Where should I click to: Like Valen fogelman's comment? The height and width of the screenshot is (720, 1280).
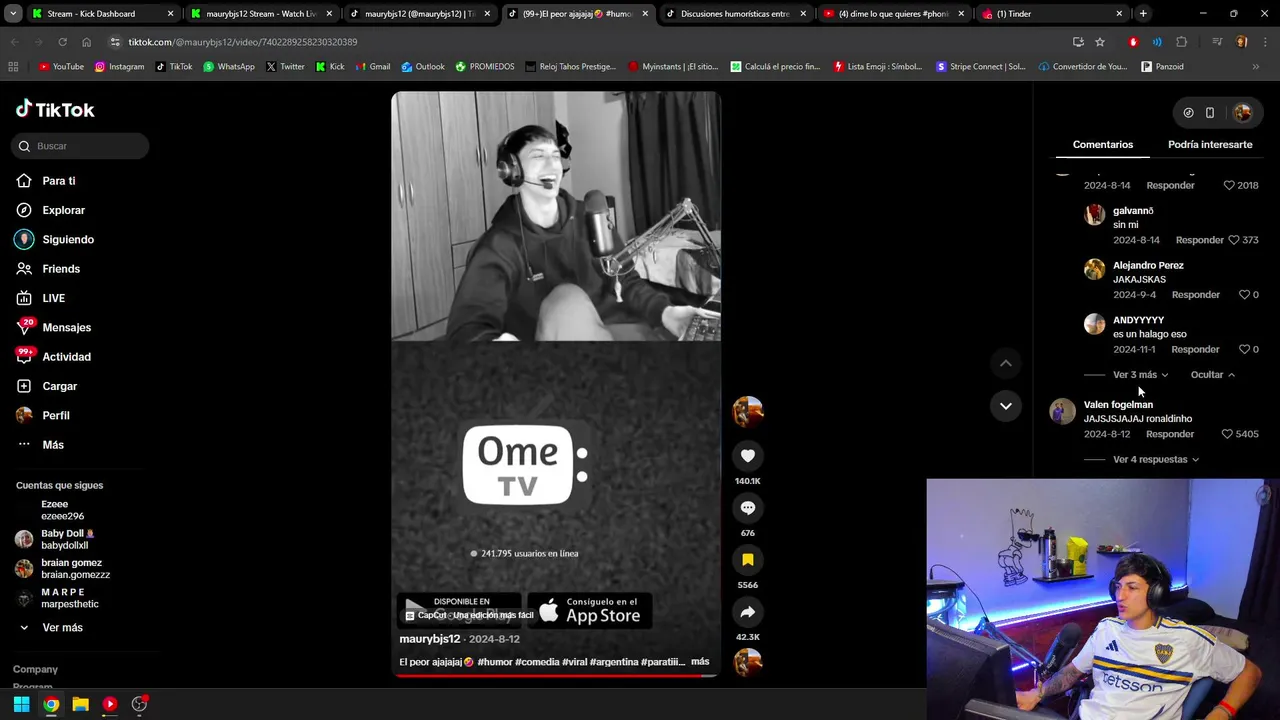pos(1227,434)
